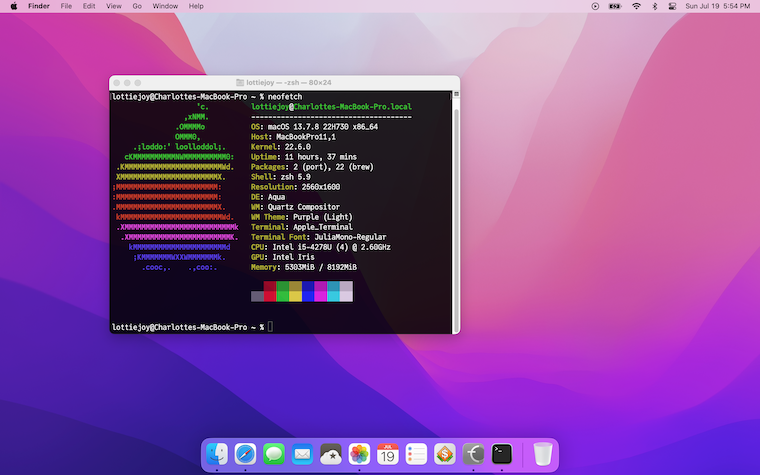Click the bright yellow swatch in neofetch palette

[x=295, y=296]
